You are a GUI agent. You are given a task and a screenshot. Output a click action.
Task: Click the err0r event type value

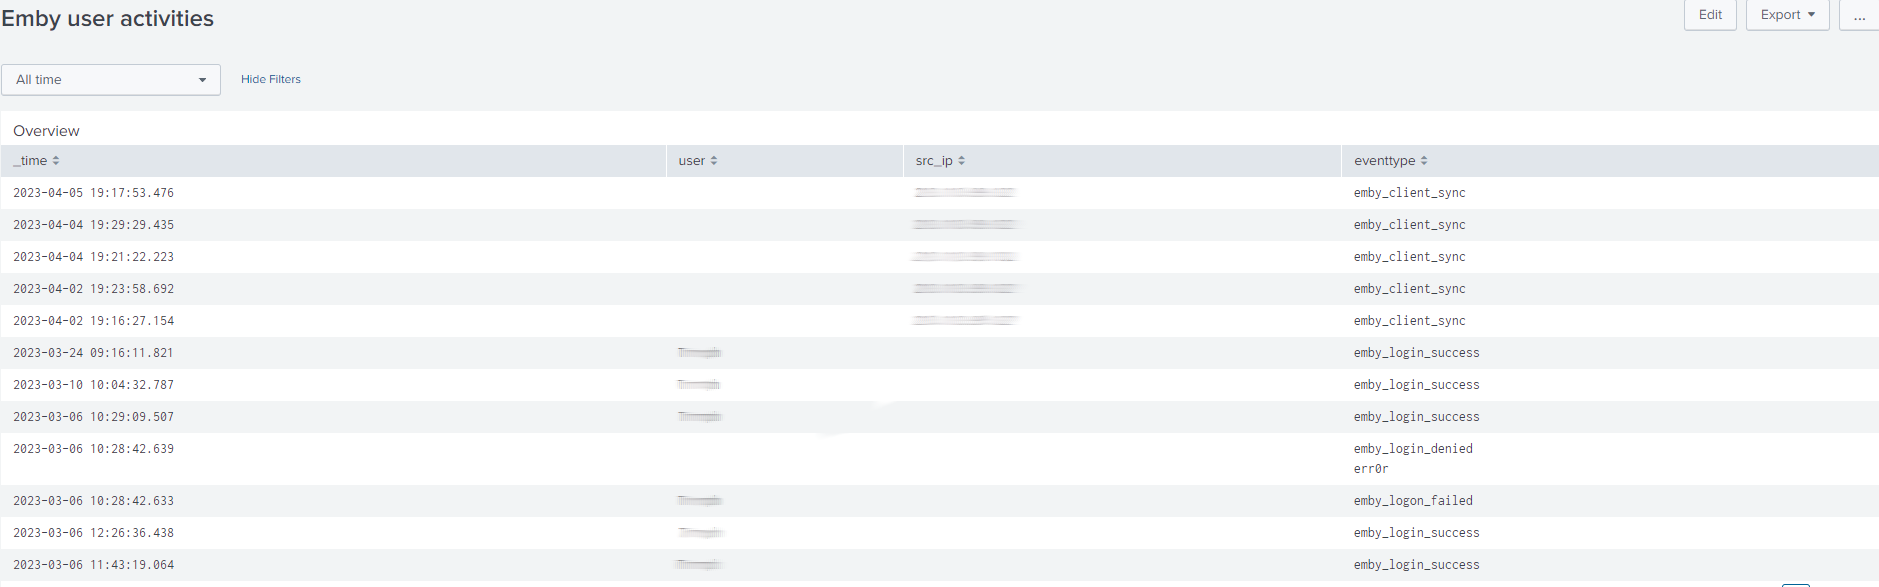[x=1371, y=469]
